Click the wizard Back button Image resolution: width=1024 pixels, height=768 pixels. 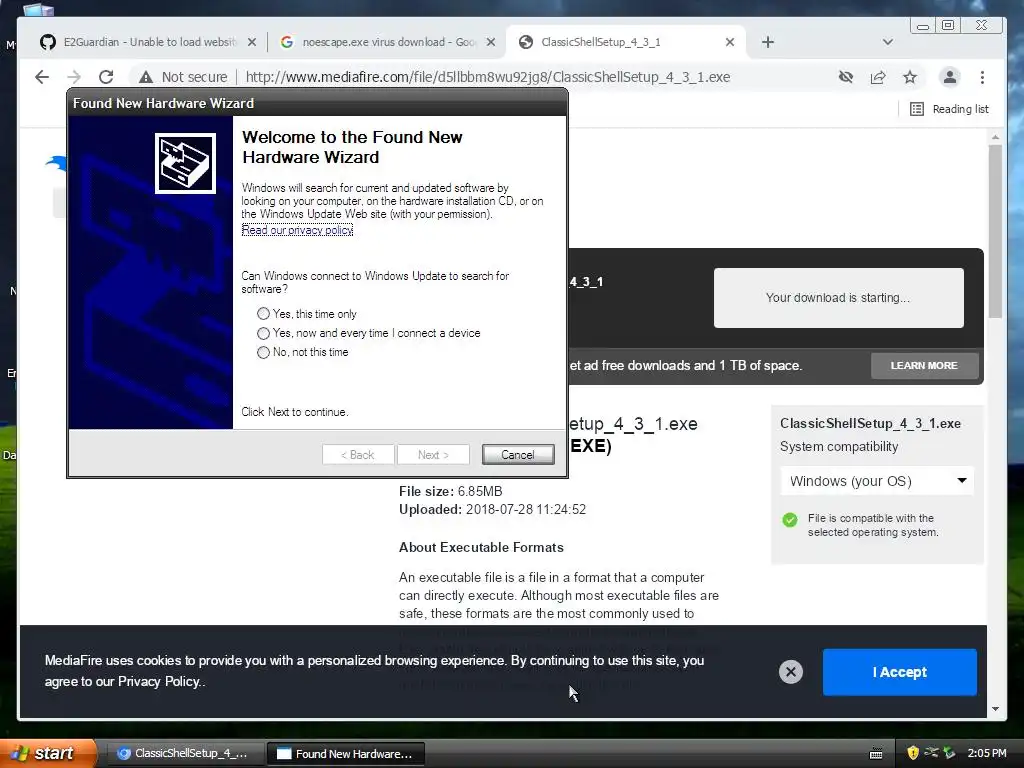coord(358,455)
